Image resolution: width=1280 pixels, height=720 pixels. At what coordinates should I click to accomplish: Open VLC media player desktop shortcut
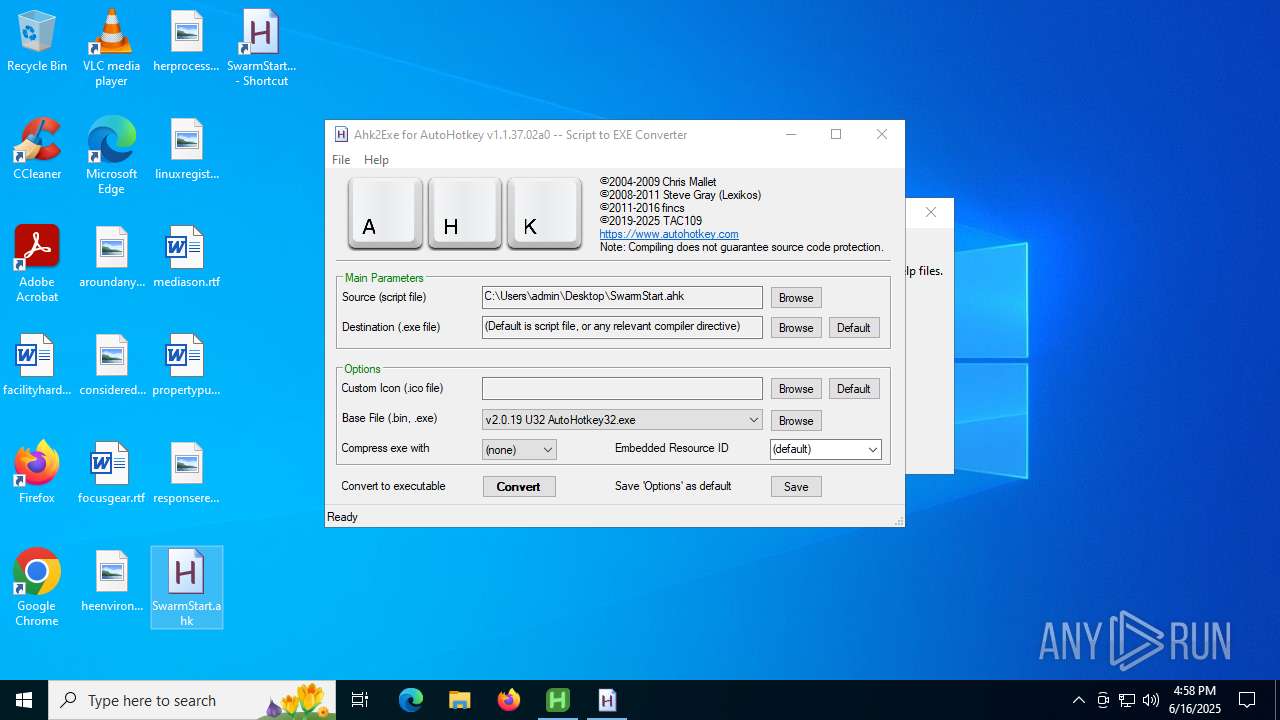tap(111, 48)
